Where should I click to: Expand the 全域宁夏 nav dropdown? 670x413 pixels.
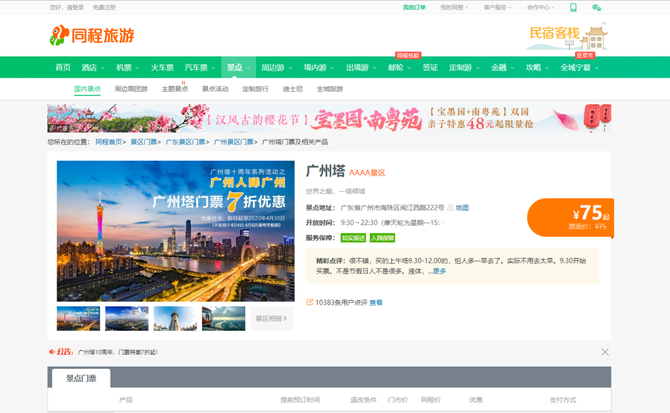click(x=597, y=68)
